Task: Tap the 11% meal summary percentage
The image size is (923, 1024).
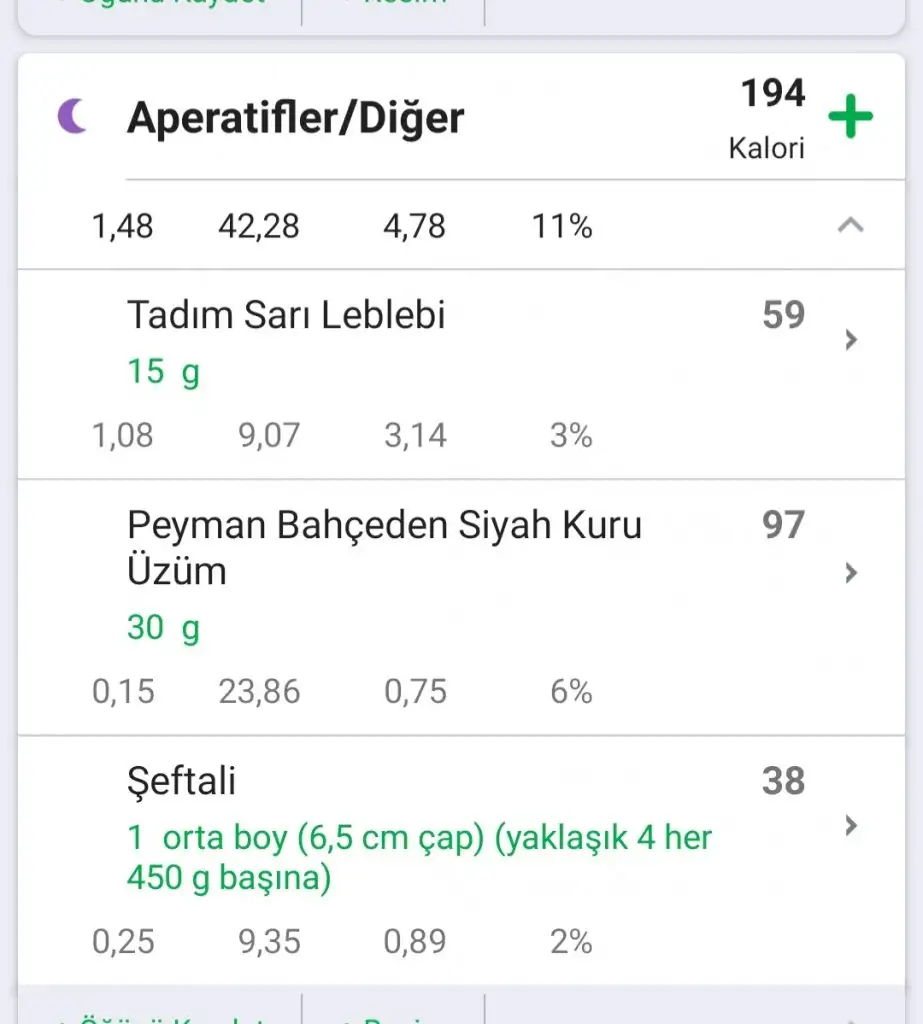Action: tap(561, 227)
